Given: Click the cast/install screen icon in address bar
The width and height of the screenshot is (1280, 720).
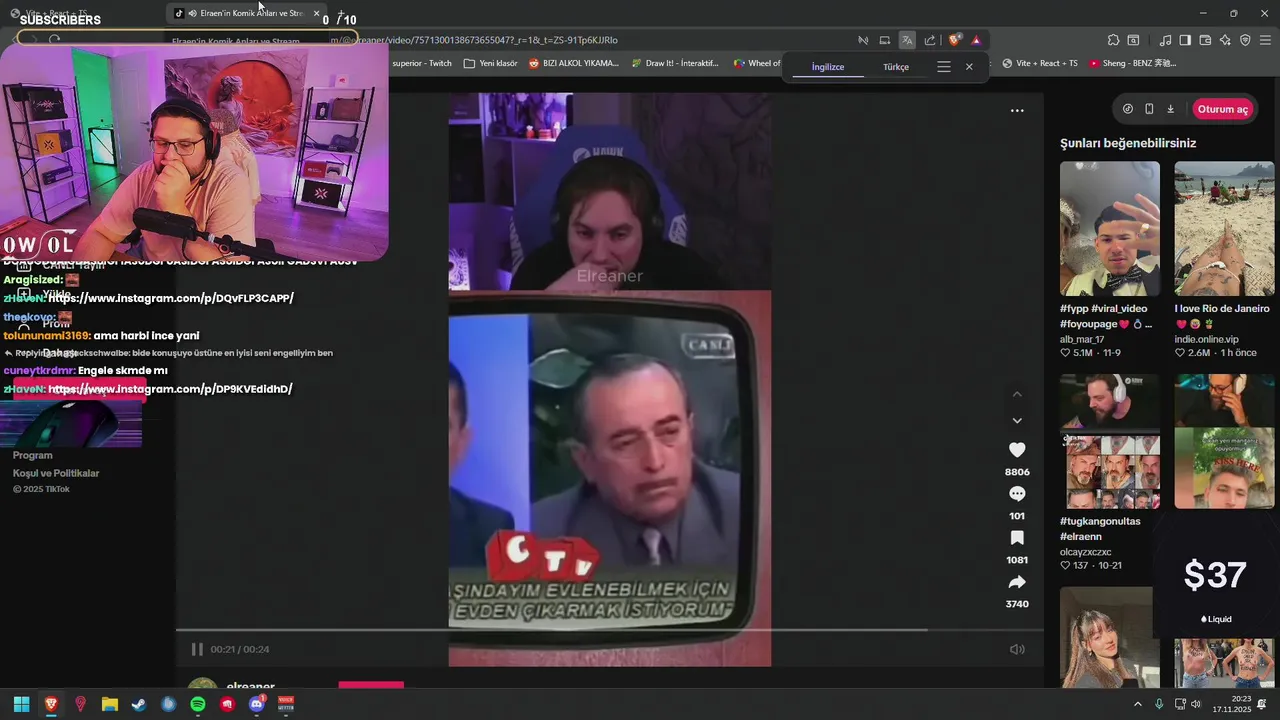Looking at the screenshot, I should pos(885,40).
